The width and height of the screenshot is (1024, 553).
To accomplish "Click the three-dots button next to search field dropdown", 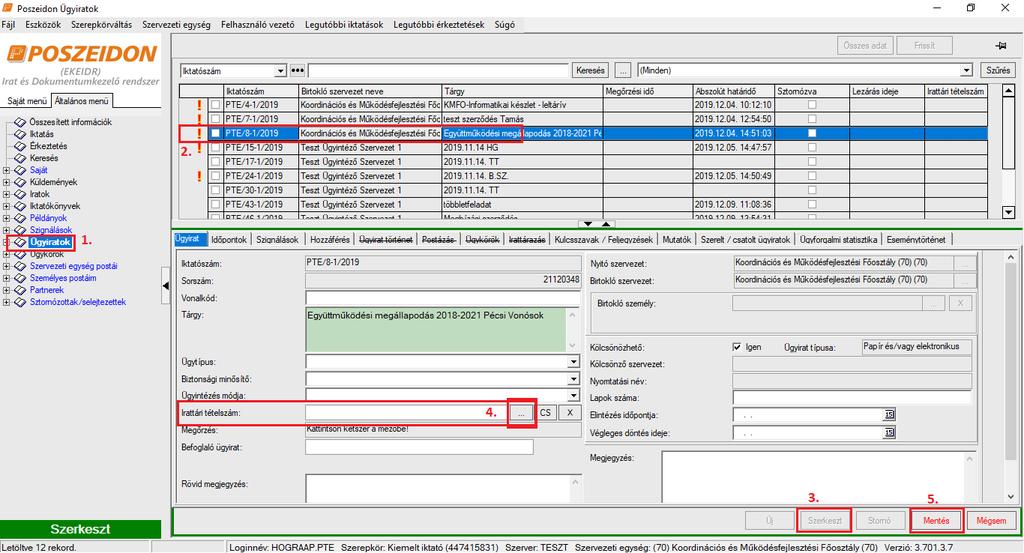I will 297,71.
